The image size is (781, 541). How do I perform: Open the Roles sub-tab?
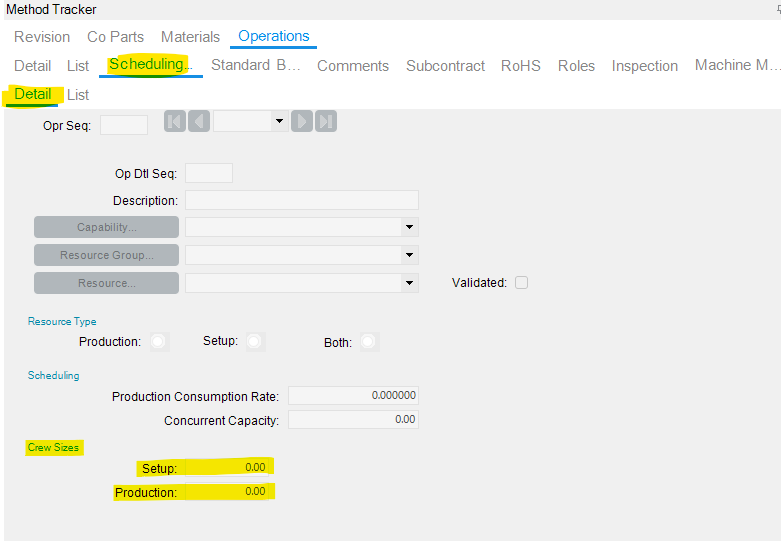click(576, 66)
